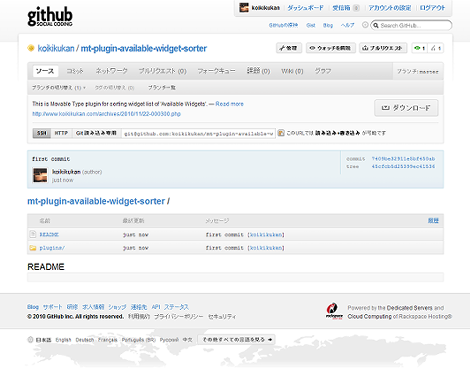
Task: Switch language to Français
Action: click(108, 340)
